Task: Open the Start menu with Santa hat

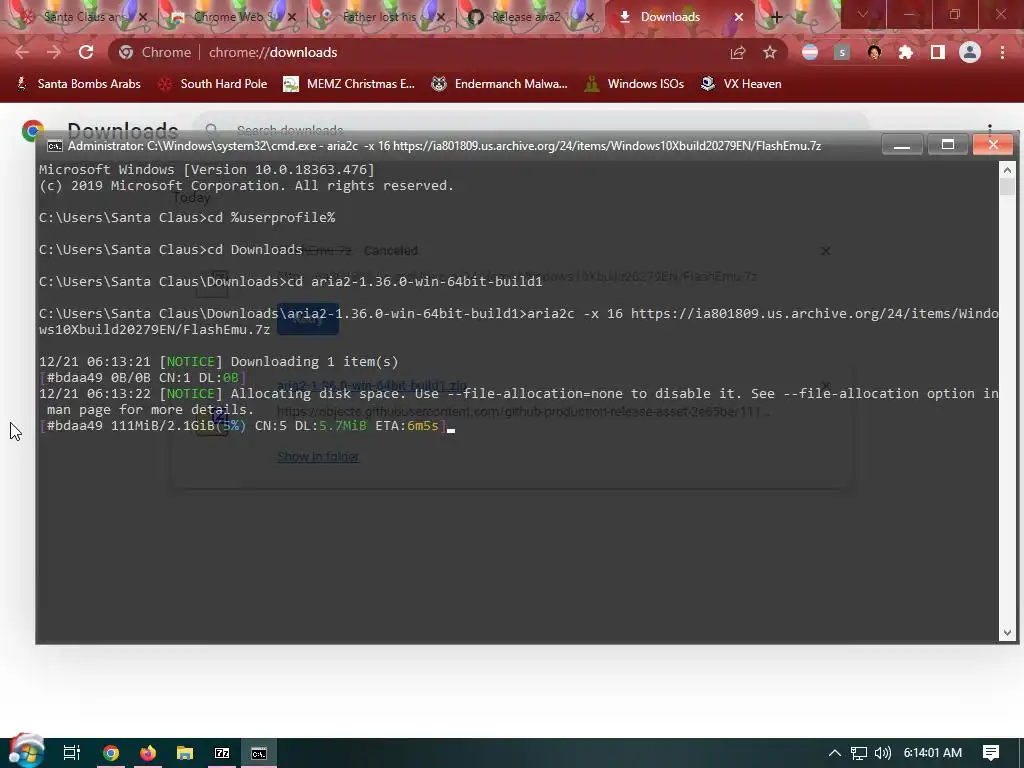Action: (25, 751)
